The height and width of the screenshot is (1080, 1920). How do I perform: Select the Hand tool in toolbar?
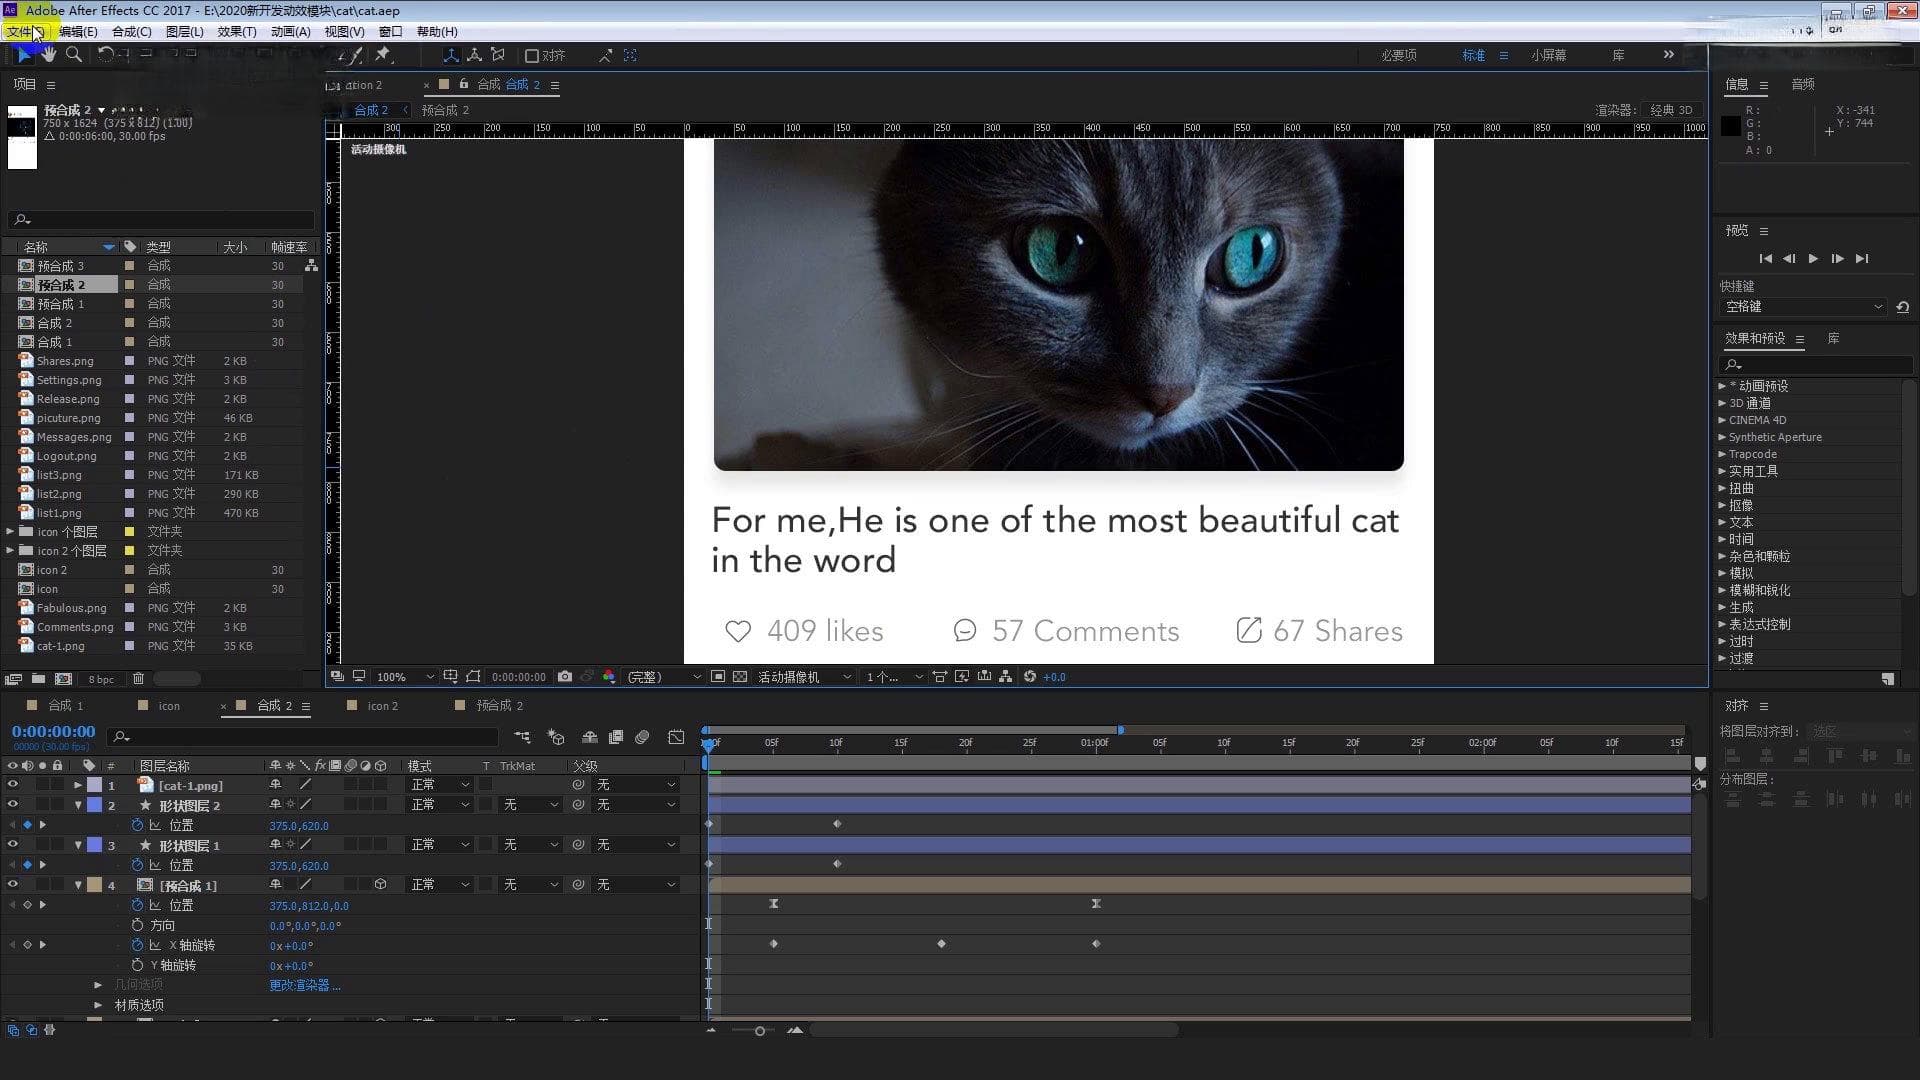[48, 55]
